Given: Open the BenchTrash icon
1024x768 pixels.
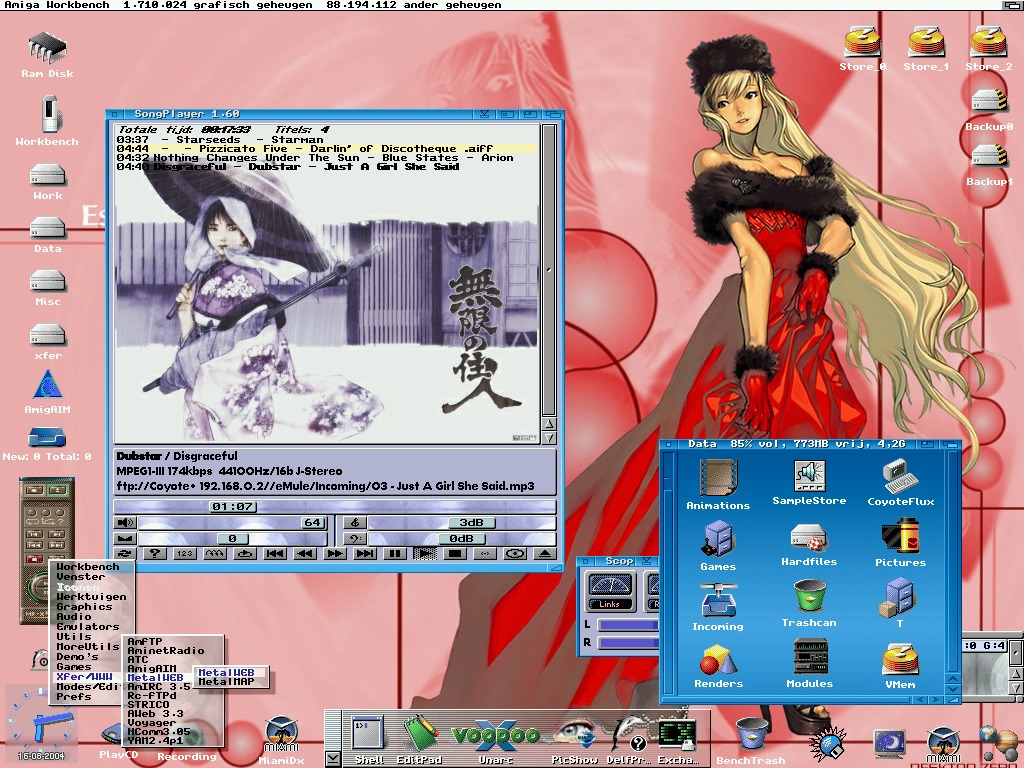Looking at the screenshot, I should point(751,741).
